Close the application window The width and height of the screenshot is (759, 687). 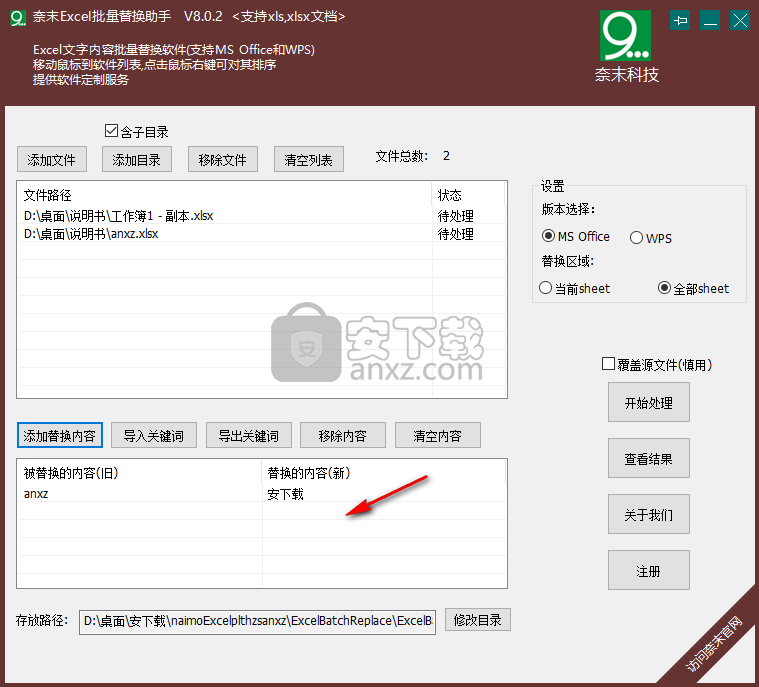[740, 21]
